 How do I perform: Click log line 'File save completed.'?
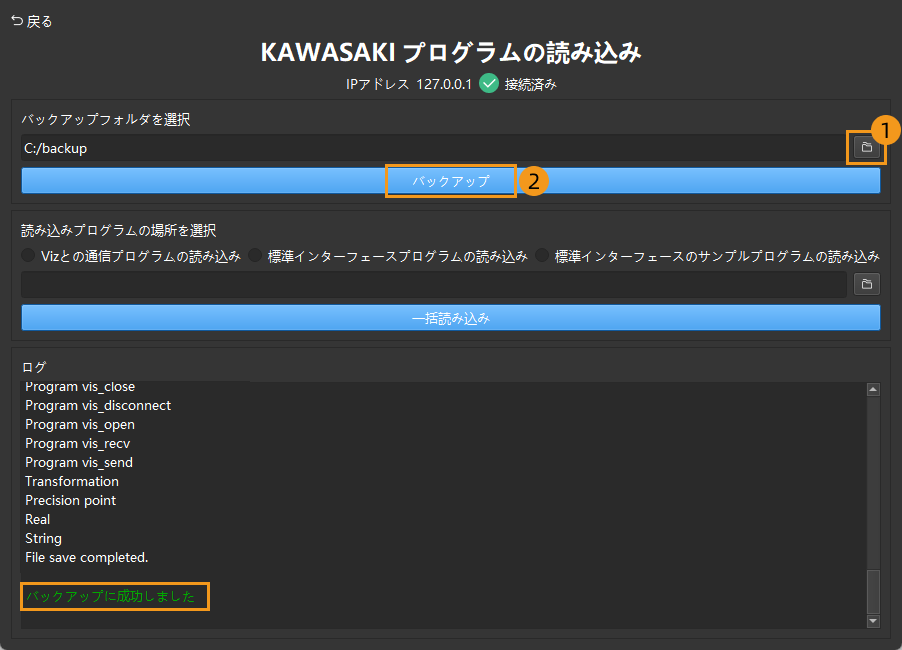(x=86, y=557)
